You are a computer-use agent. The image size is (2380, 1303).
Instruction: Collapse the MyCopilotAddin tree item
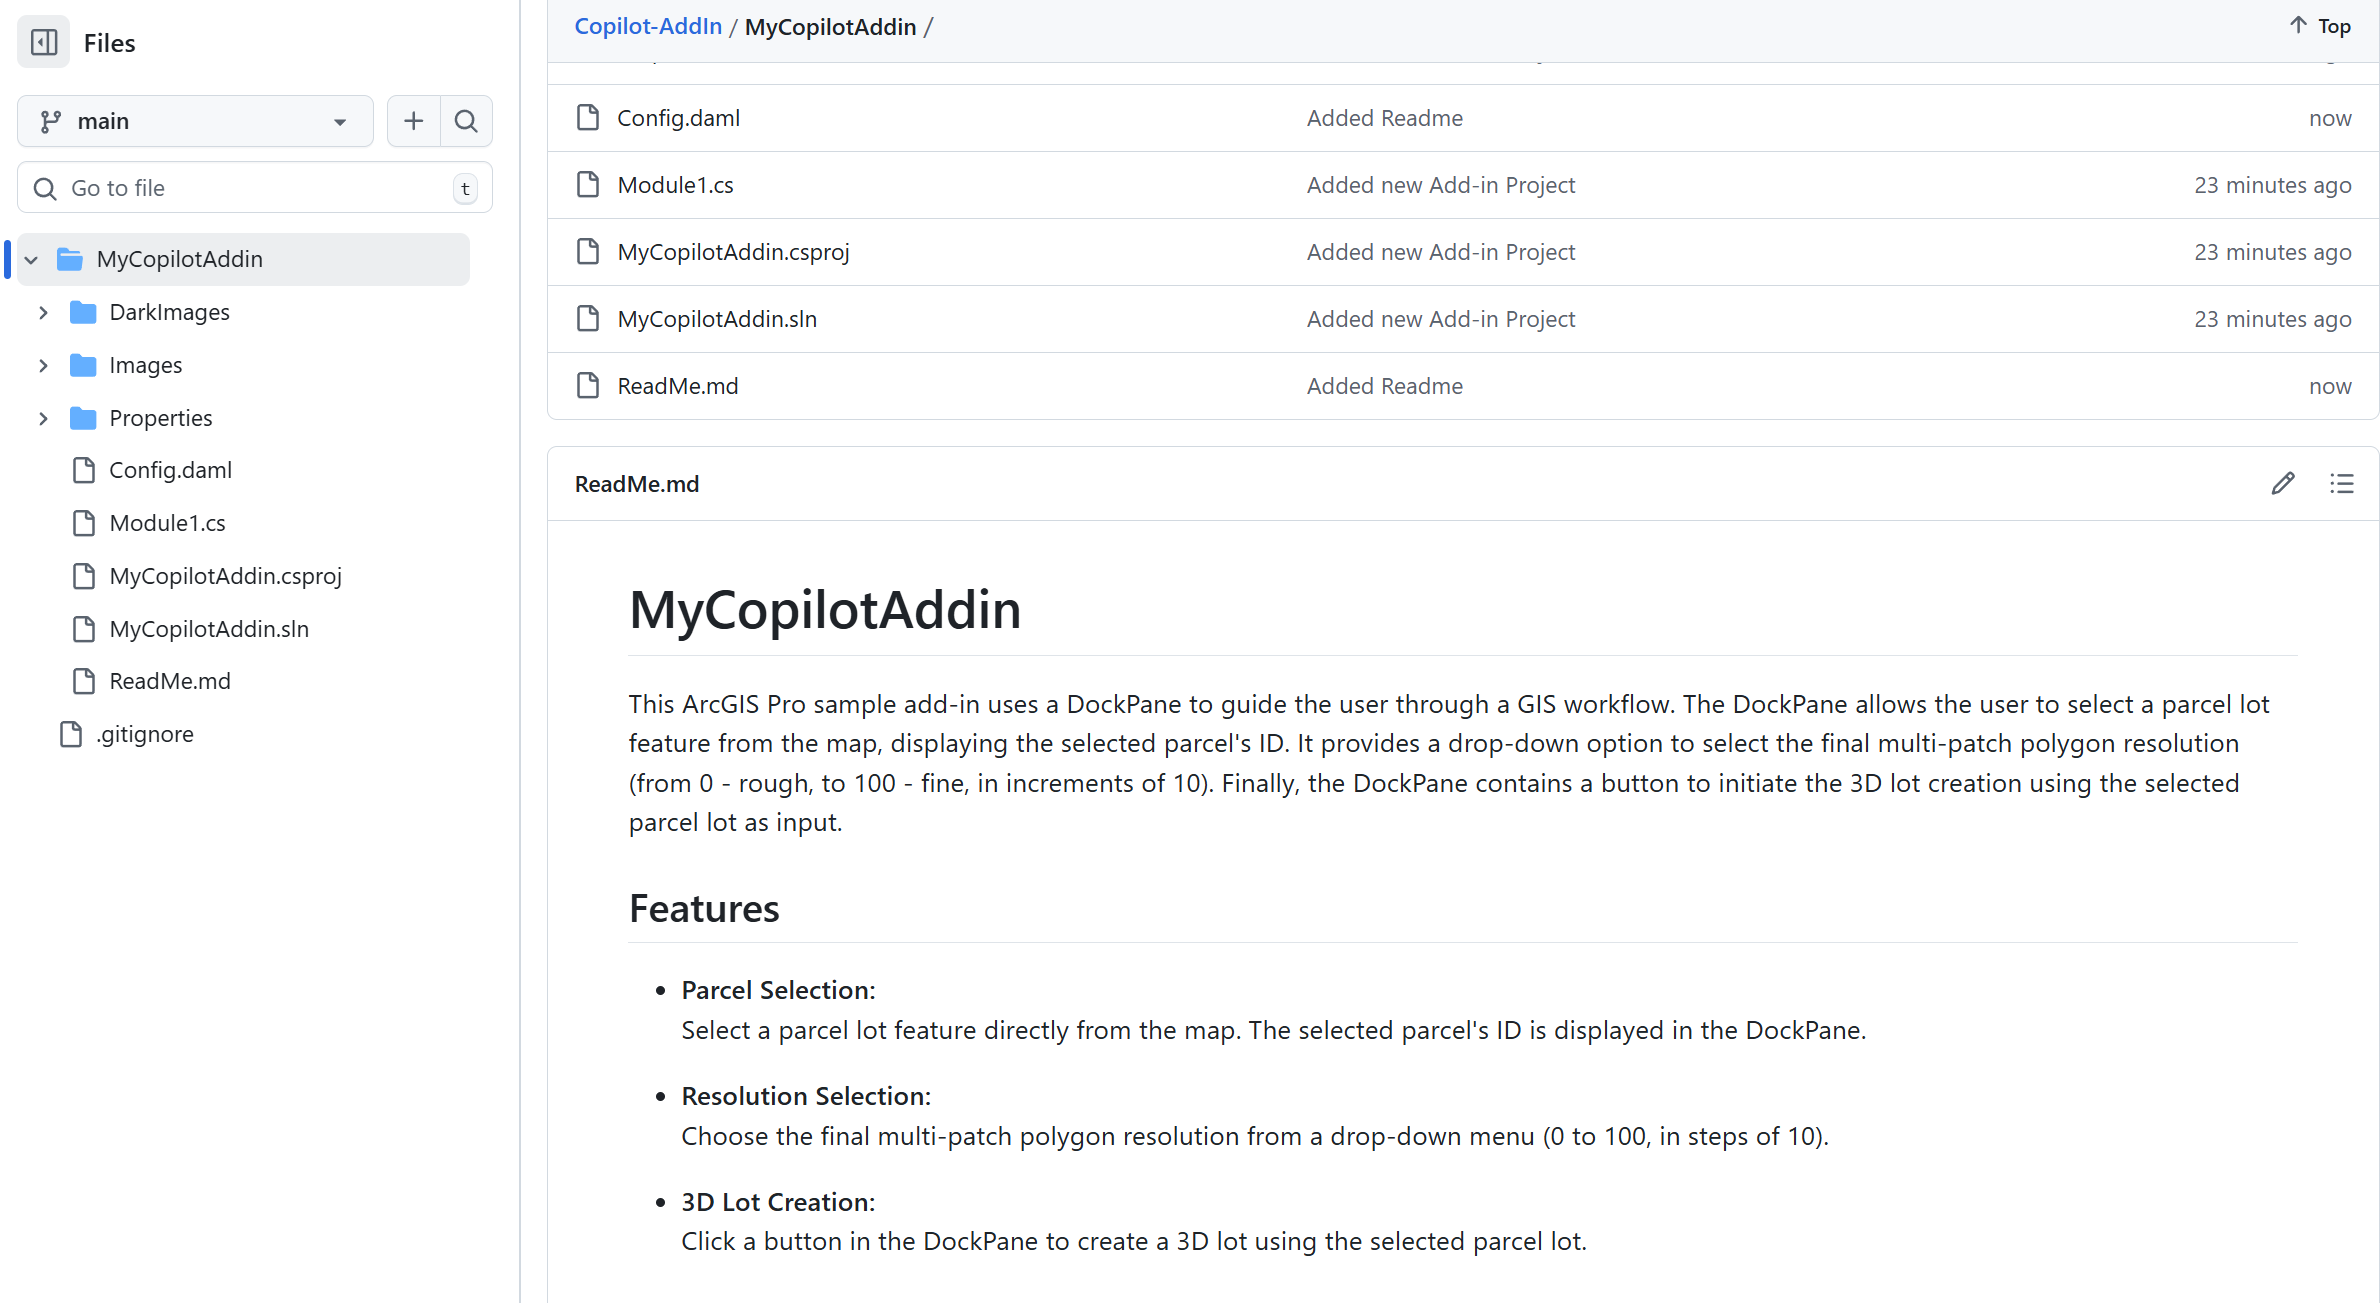[31, 258]
